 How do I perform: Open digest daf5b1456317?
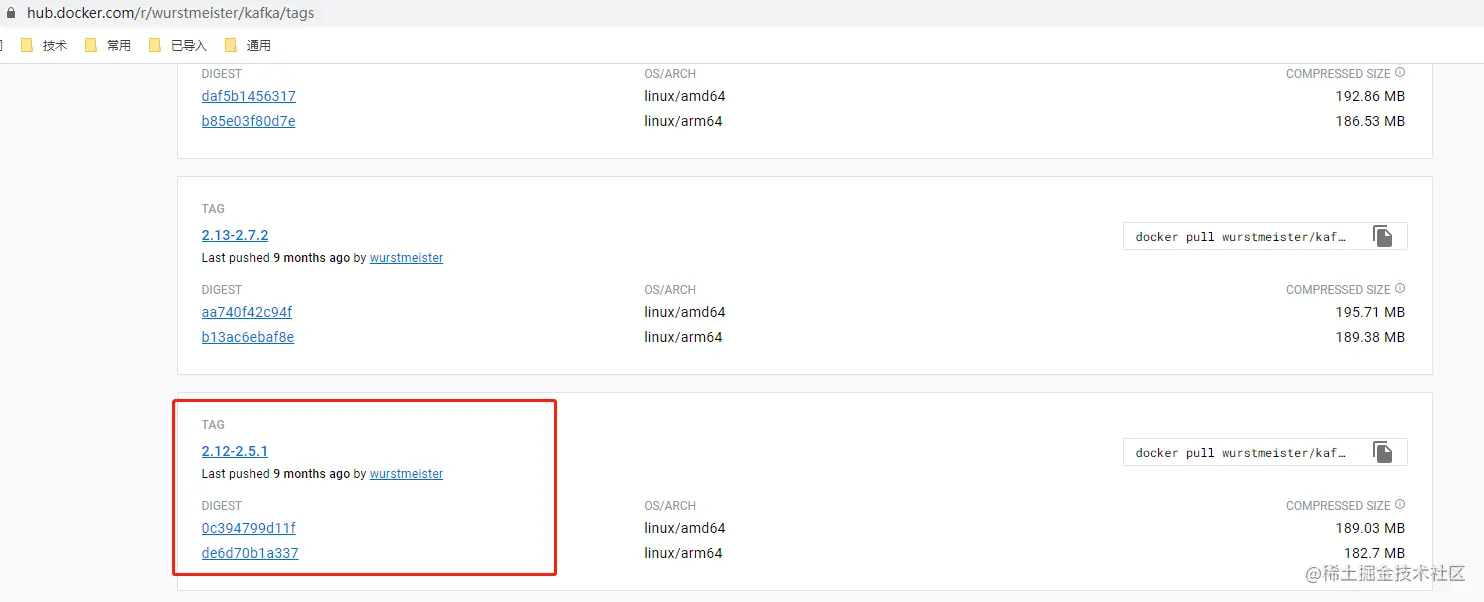click(248, 96)
